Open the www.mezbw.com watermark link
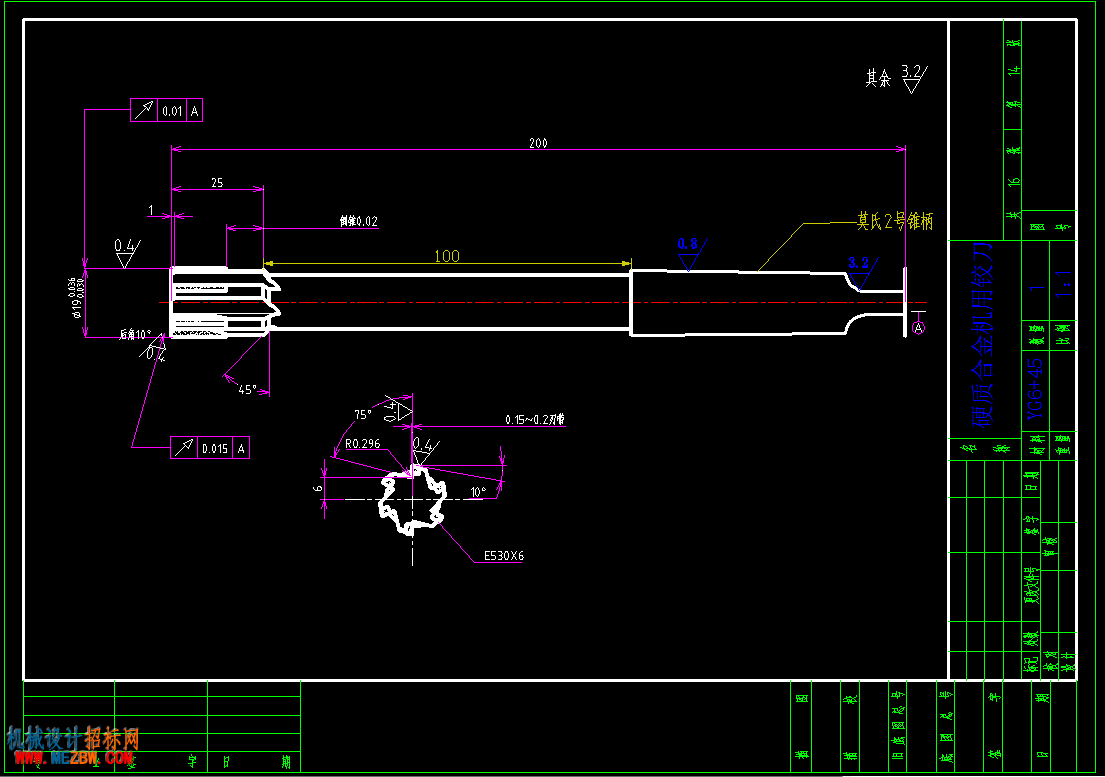The width and height of the screenshot is (1105, 777). click(x=71, y=759)
